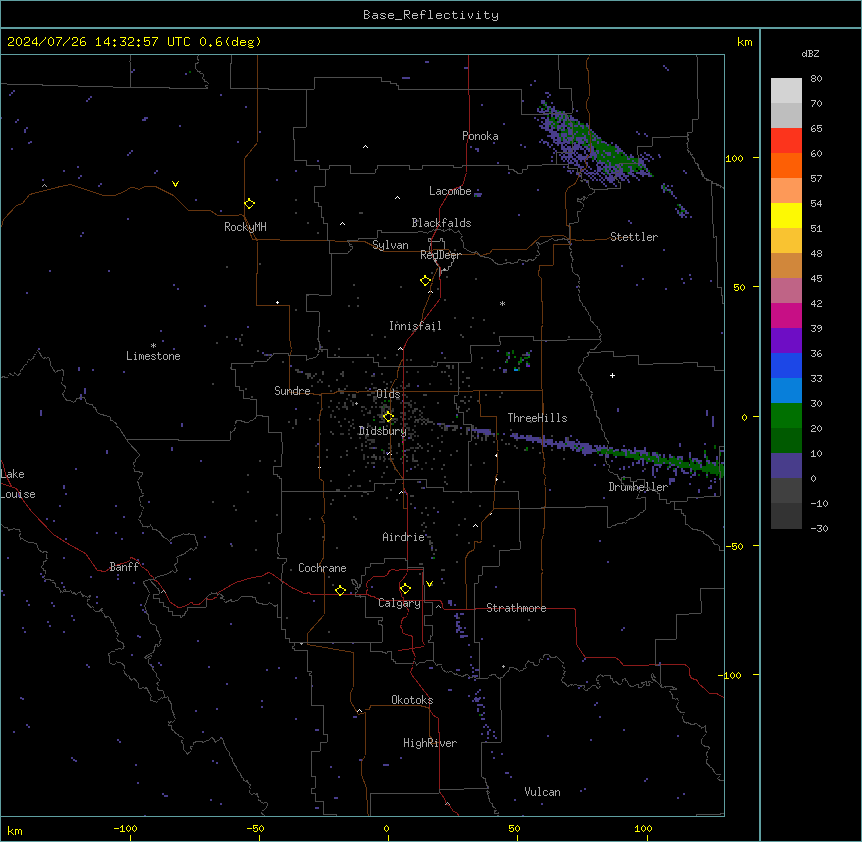Click the RockyMH label
This screenshot has width=862, height=842.
[245, 227]
